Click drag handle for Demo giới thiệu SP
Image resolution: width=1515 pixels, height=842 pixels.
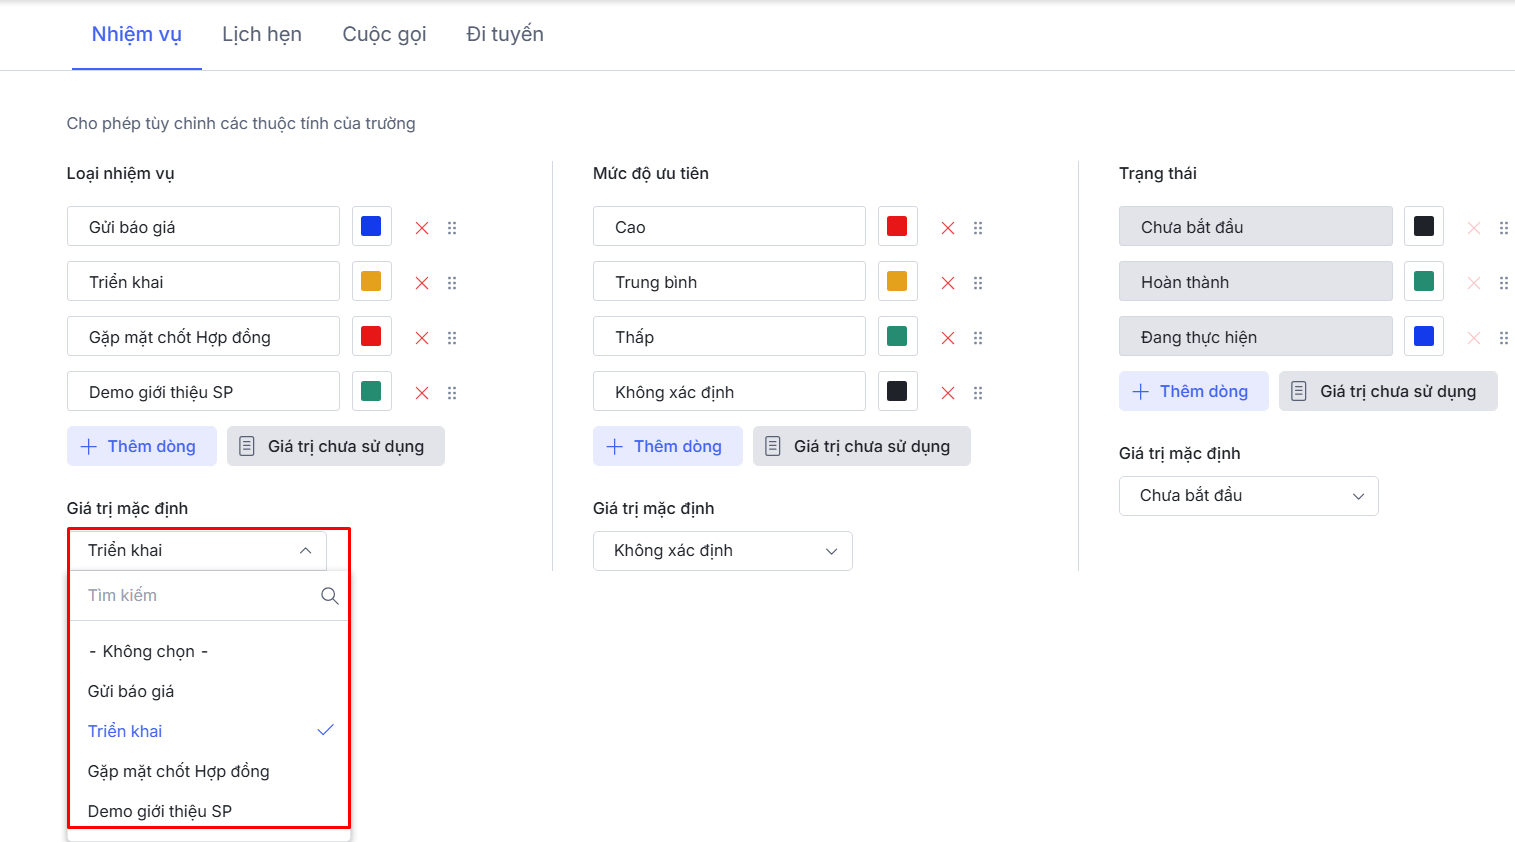tap(452, 393)
